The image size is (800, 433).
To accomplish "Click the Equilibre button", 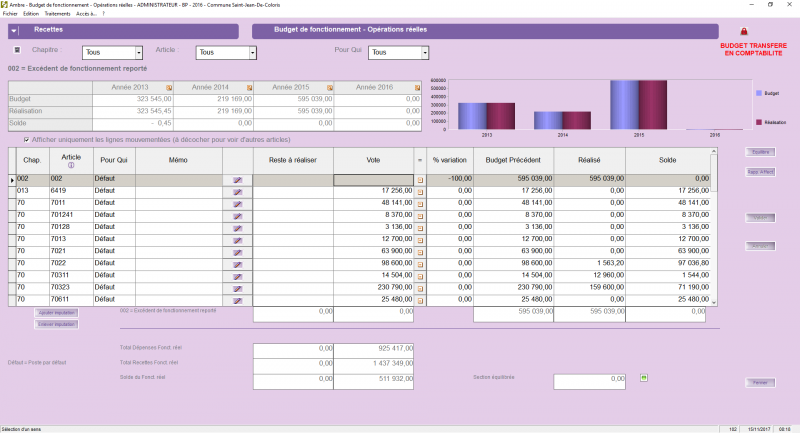I will point(760,152).
